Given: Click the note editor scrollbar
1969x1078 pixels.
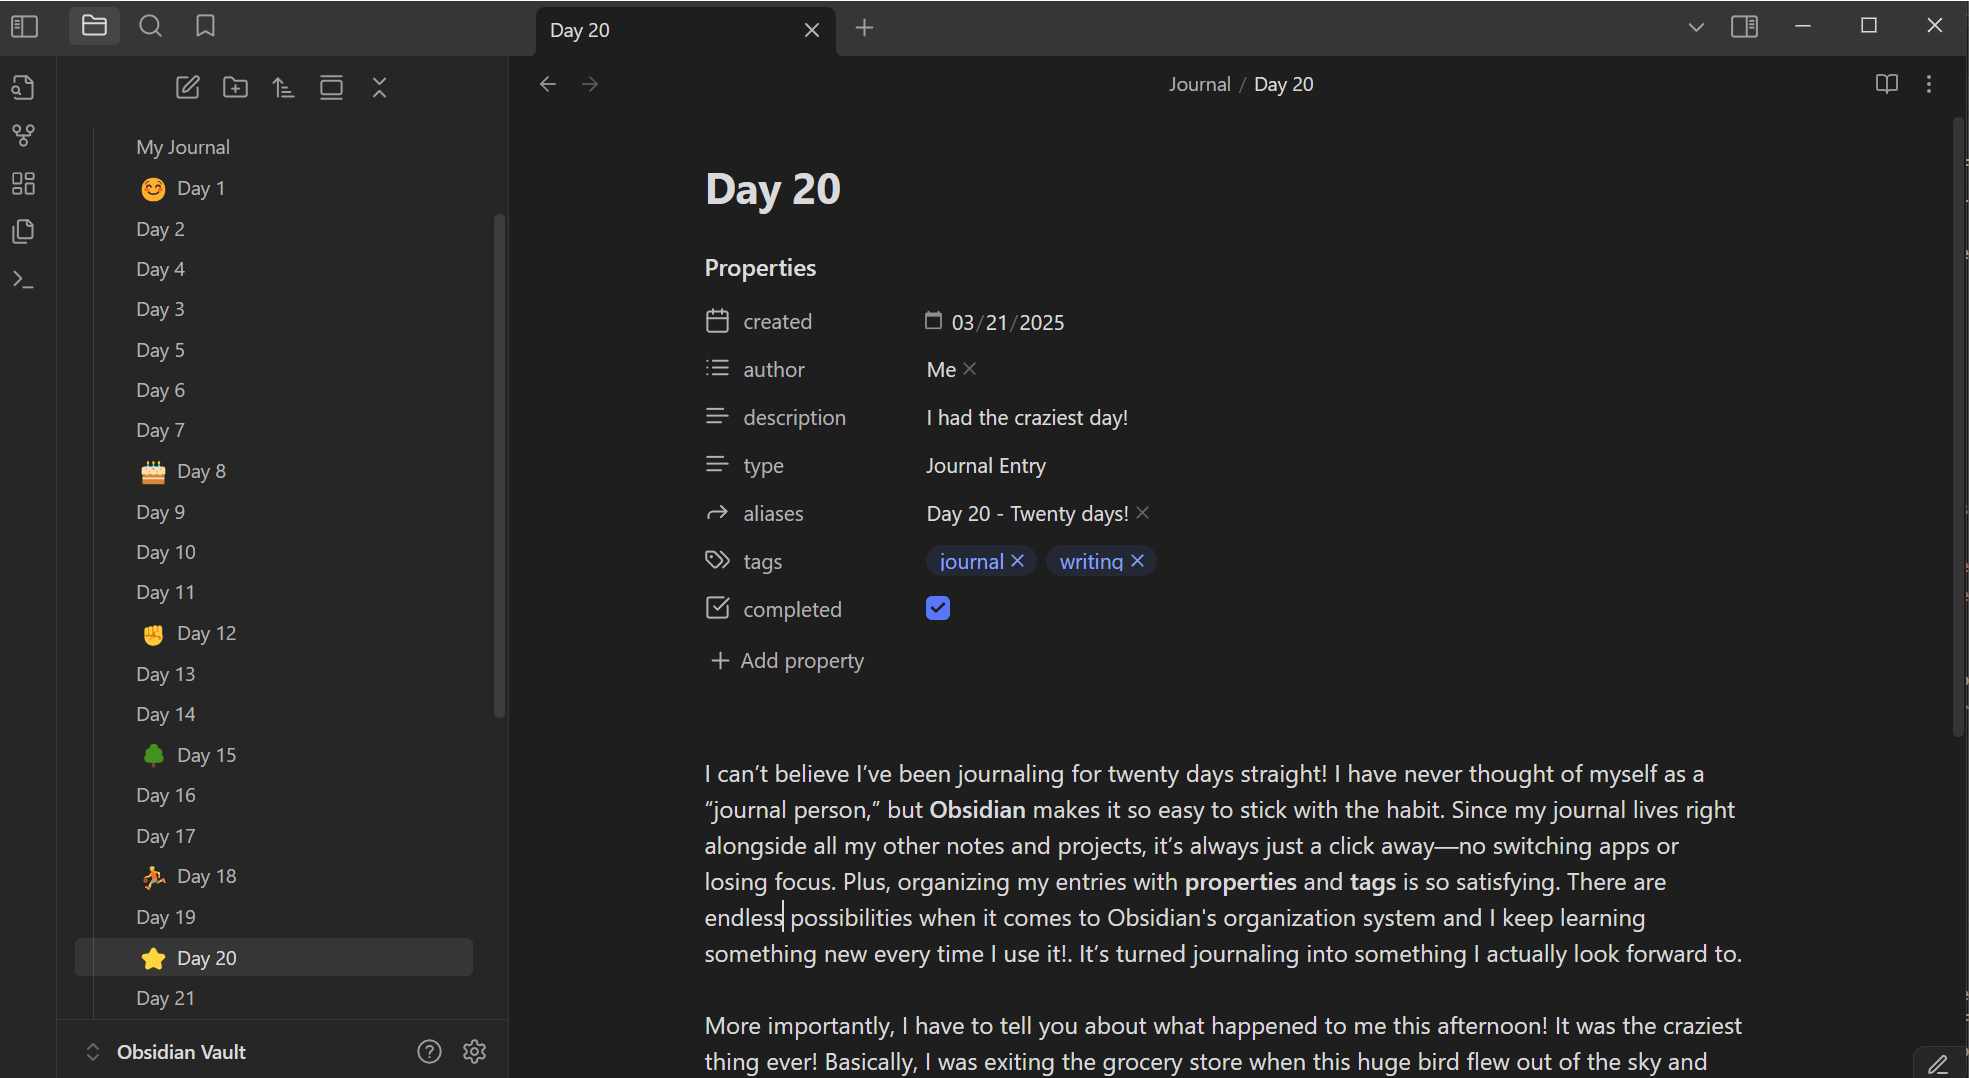Looking at the screenshot, I should point(1959,427).
